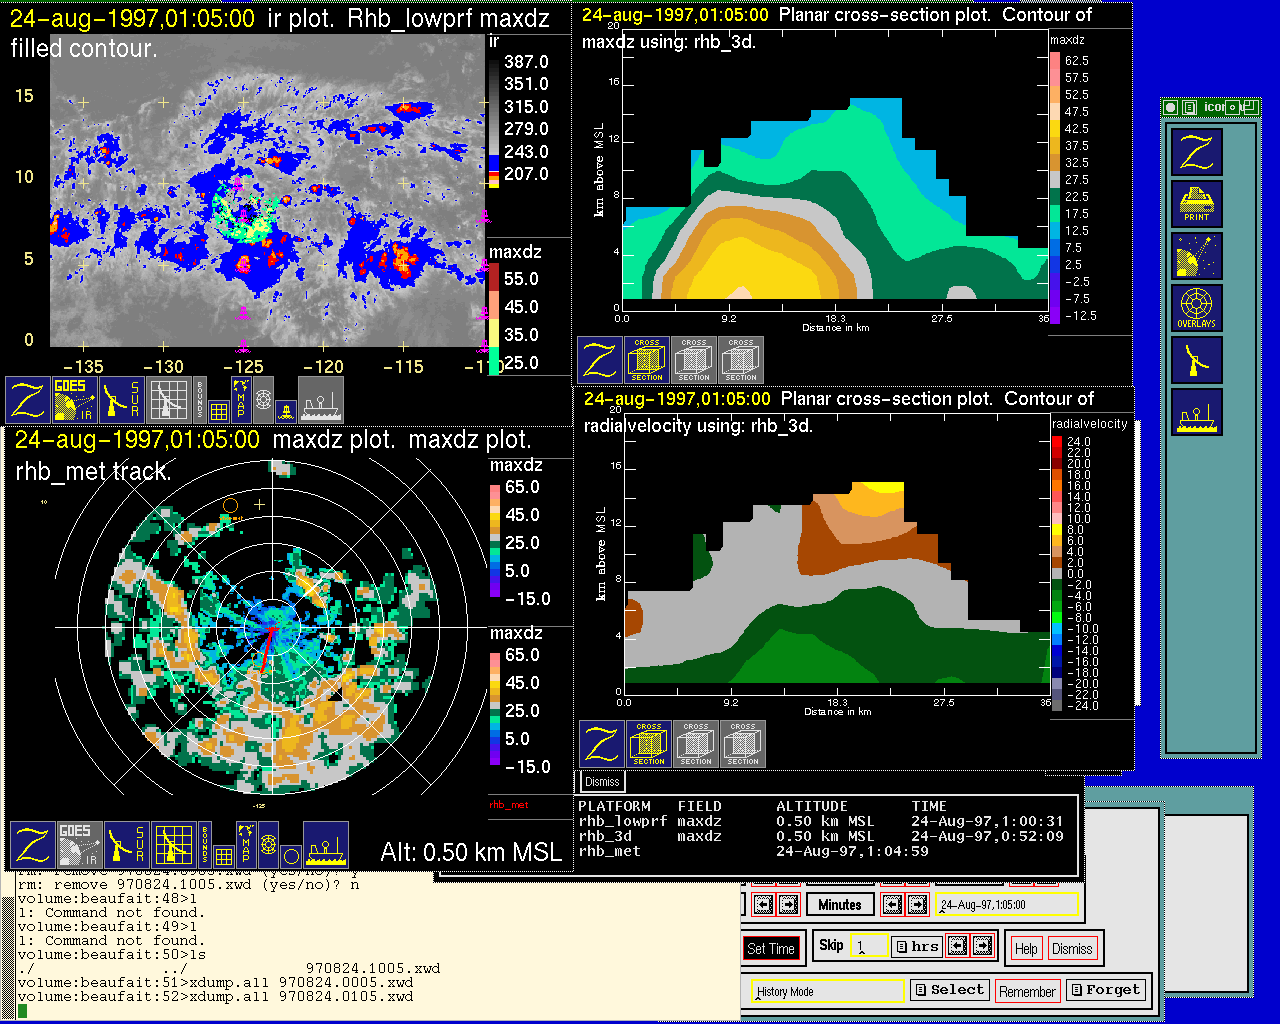The height and width of the screenshot is (1024, 1280).
Task: Toggle the grayed BOUNDS overlay in the ir plot toolbar
Action: [x=200, y=398]
